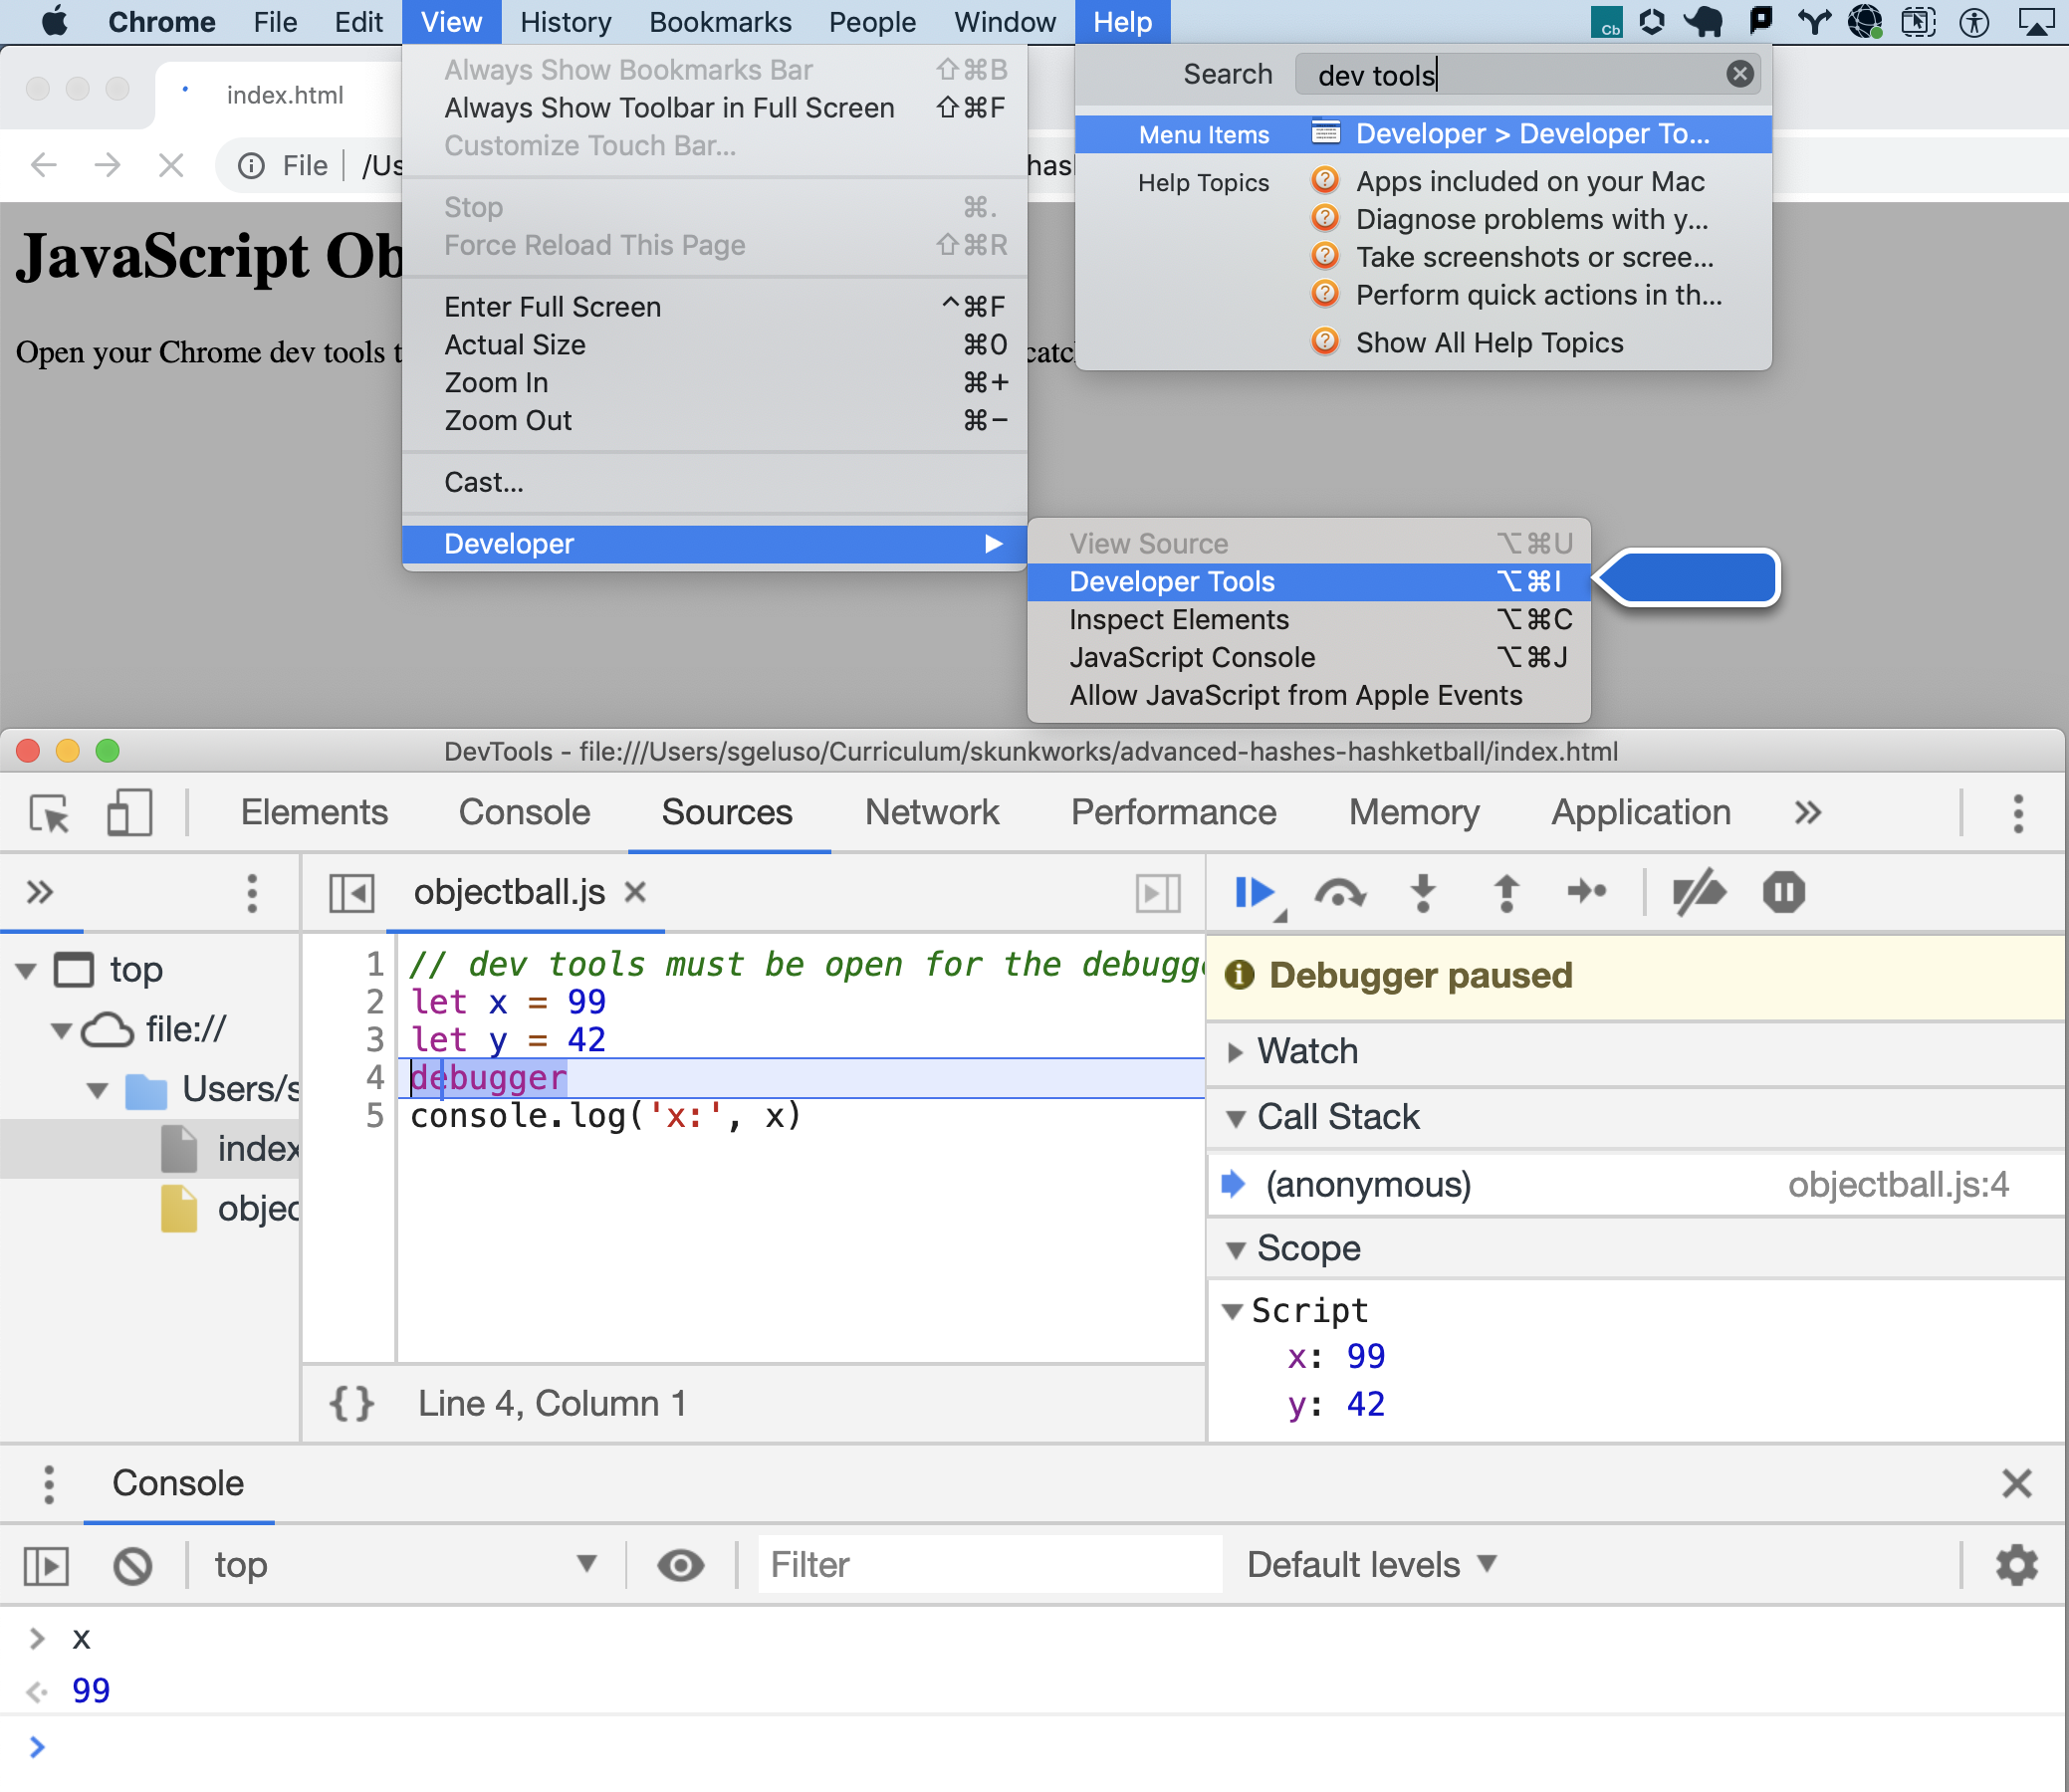2069x1792 pixels.
Task: Open Show All Help Topics
Action: coord(1423,343)
